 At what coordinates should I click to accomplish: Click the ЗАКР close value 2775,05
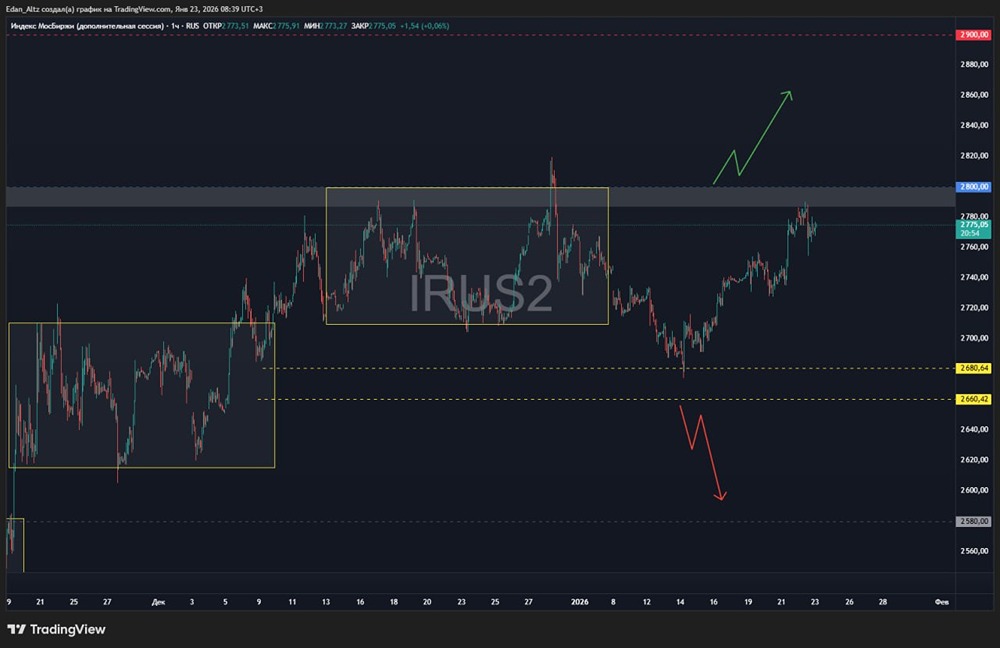click(x=383, y=26)
